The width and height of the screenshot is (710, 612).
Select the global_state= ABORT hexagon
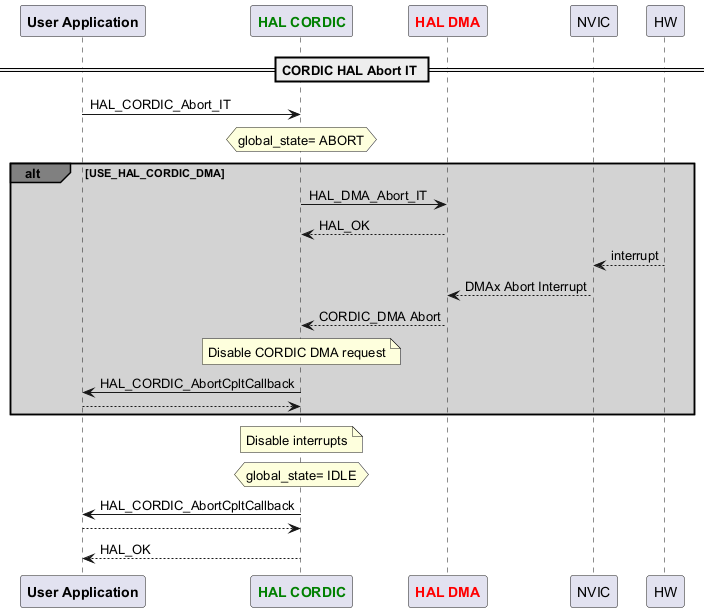pos(301,140)
